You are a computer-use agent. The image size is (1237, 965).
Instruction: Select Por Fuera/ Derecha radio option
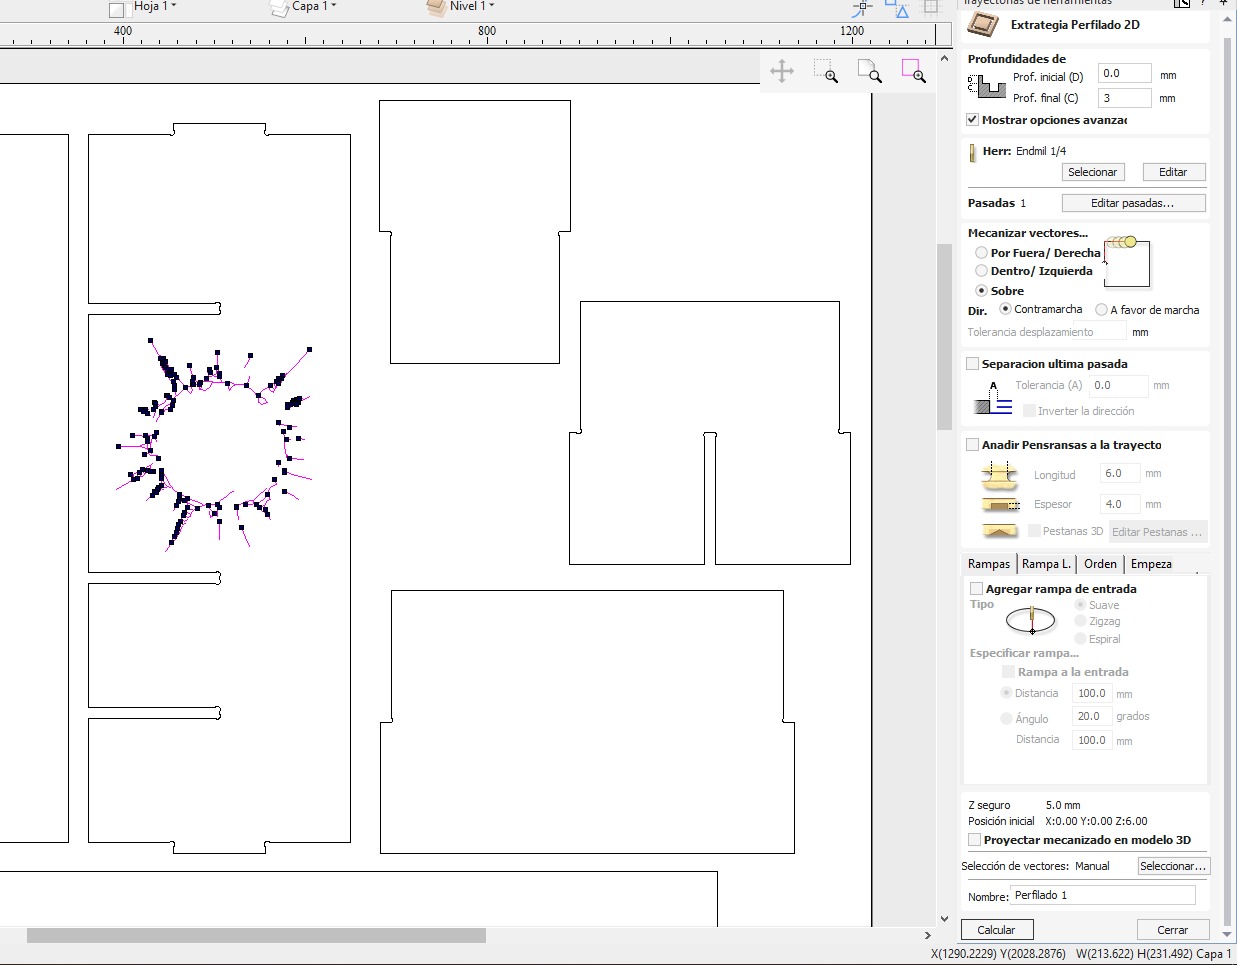(x=981, y=253)
